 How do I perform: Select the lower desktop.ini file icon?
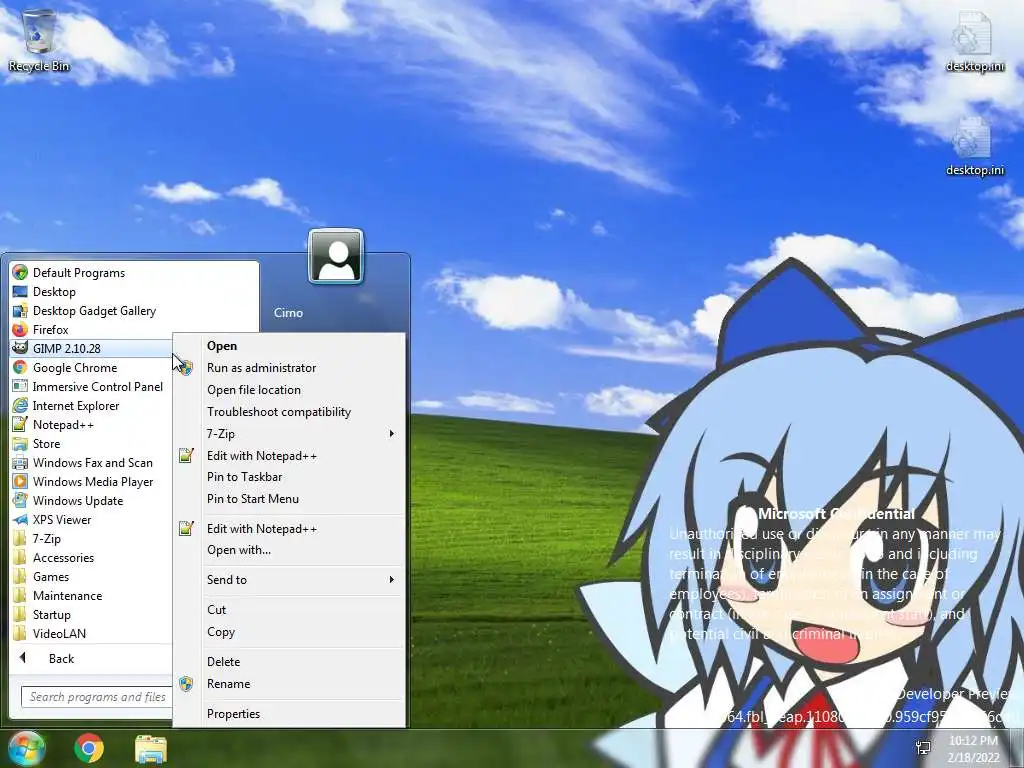(974, 145)
